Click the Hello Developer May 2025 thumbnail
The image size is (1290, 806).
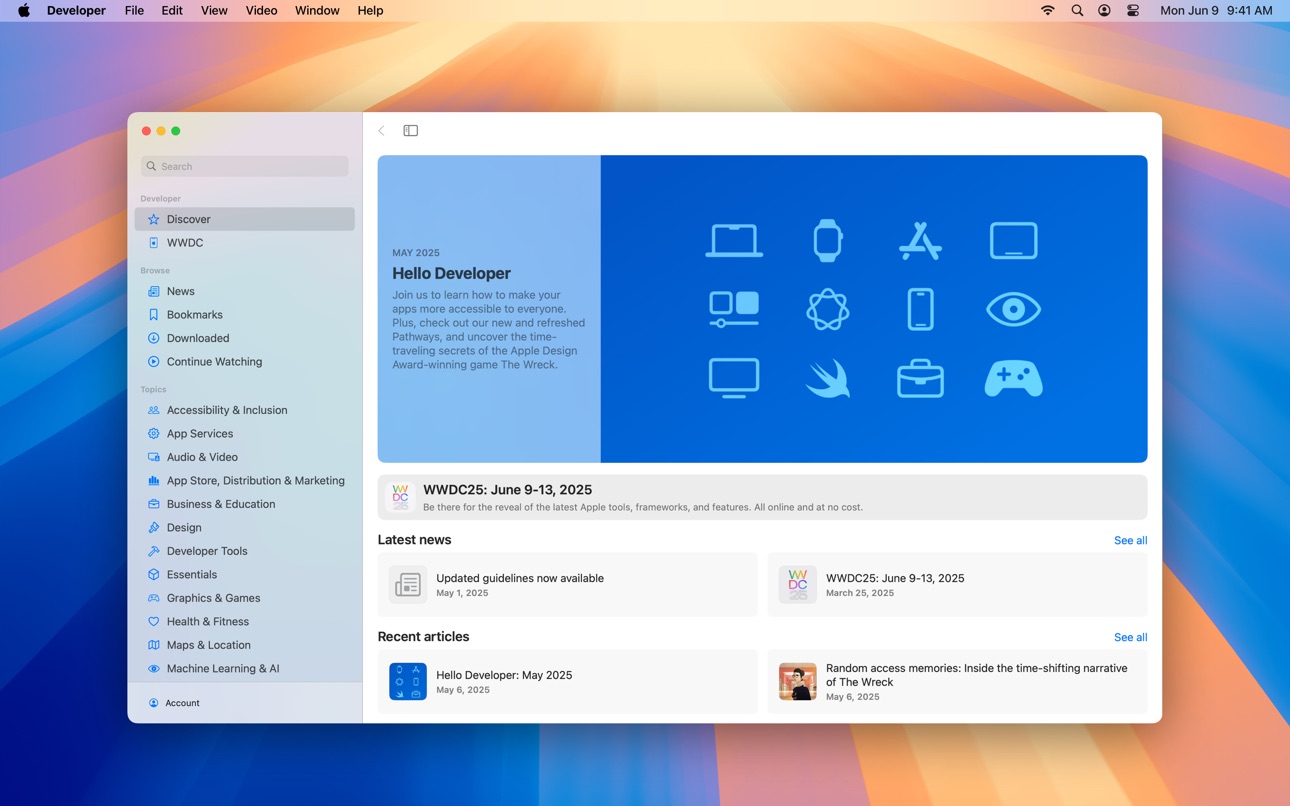click(x=408, y=682)
